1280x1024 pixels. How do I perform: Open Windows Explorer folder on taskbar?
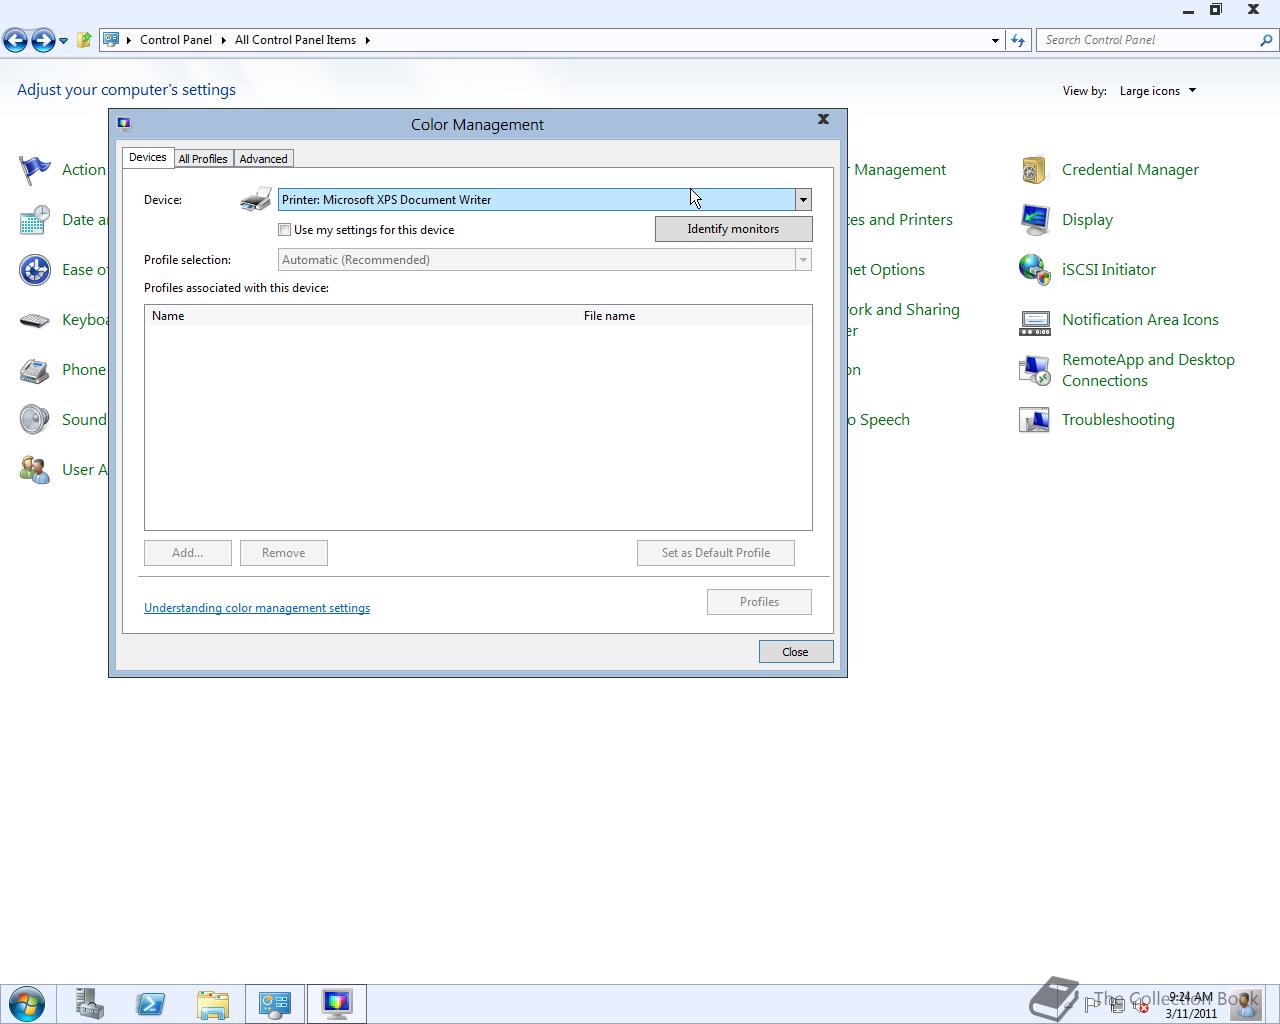click(x=212, y=1004)
